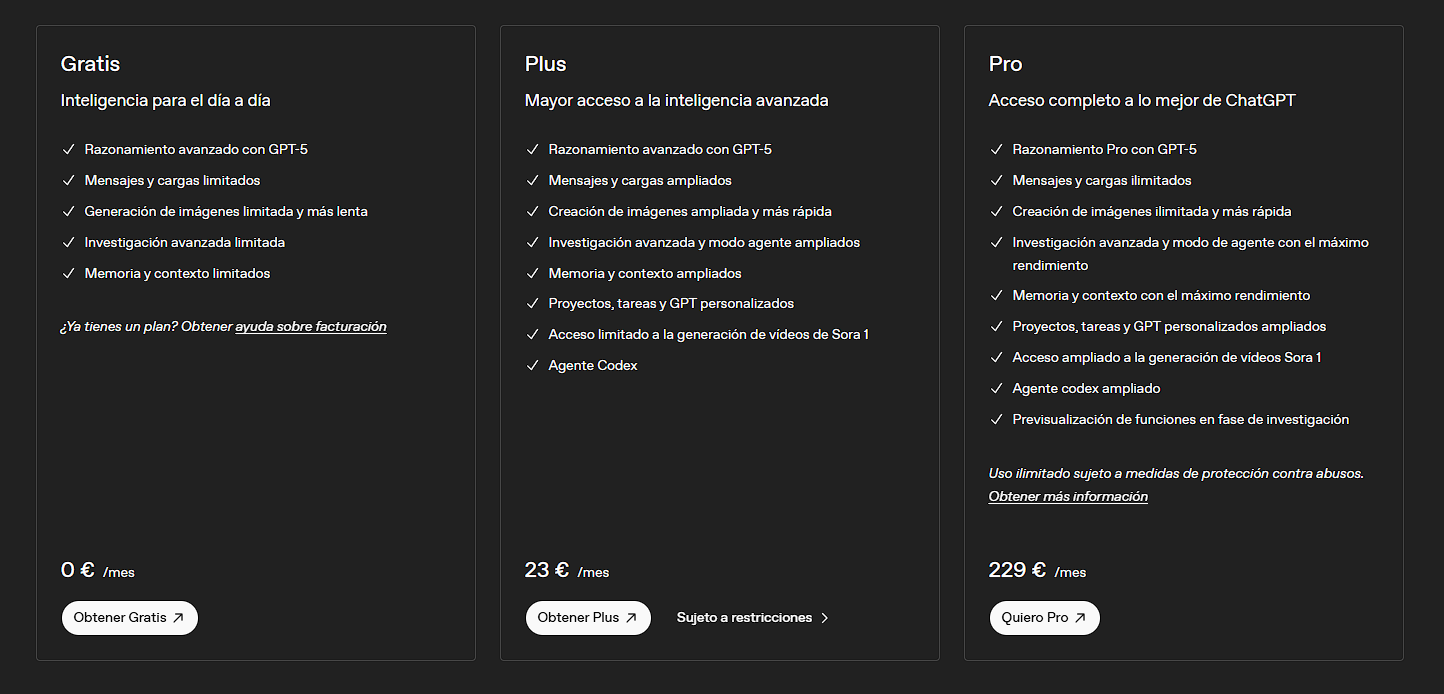The image size is (1444, 694).
Task: Click the chevron next to "Sujeto a restricciones"
Action: coord(824,617)
